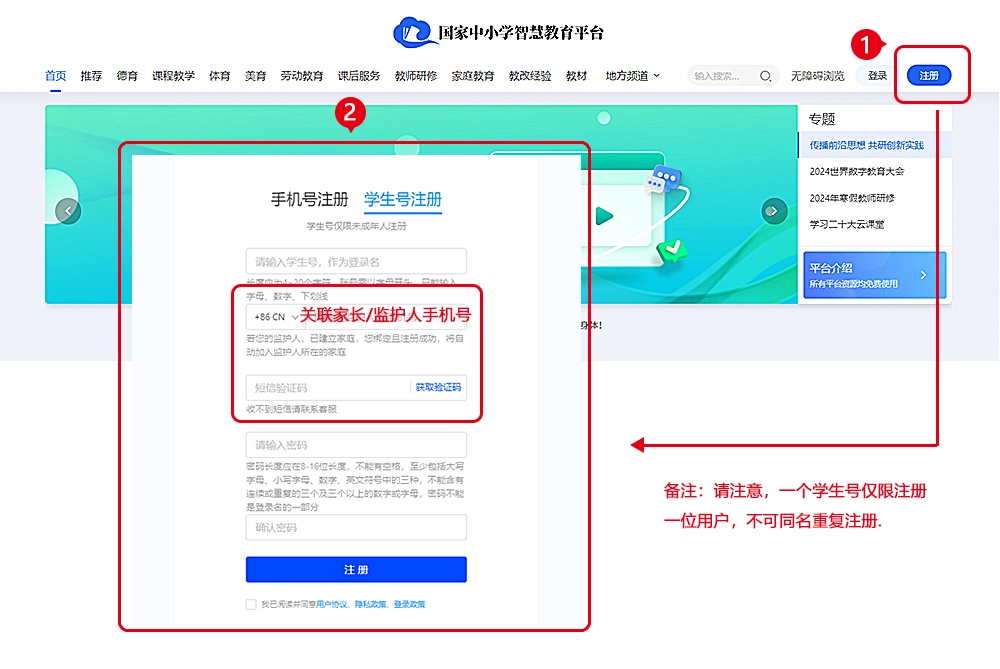Click the left carousel arrow on the banner
This screenshot has width=1000, height=669.
click(x=68, y=210)
